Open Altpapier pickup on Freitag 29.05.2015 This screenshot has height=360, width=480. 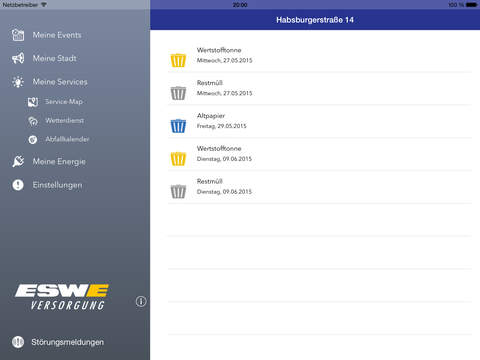tap(320, 121)
